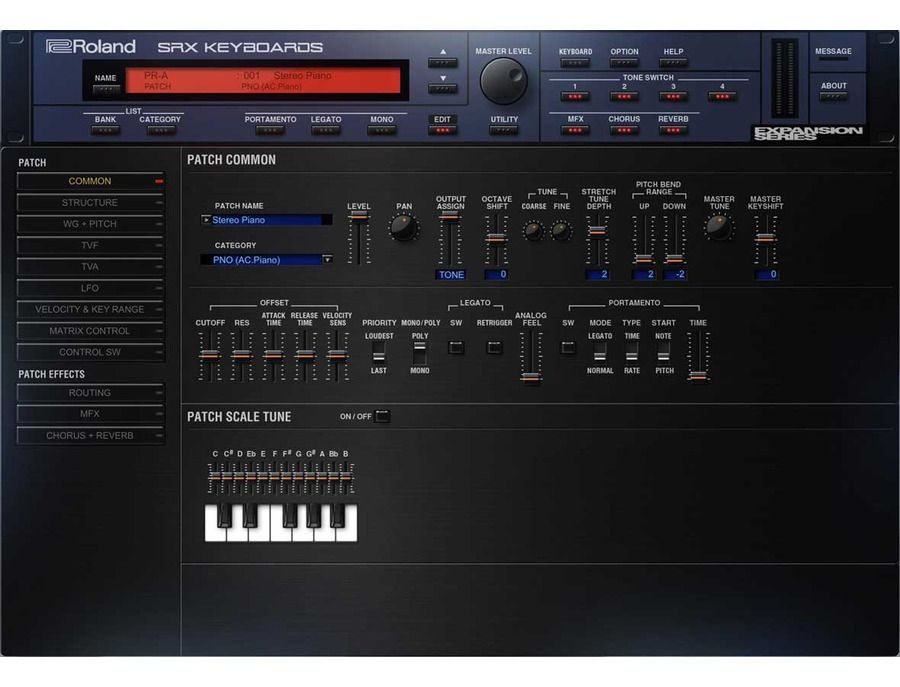Open the CATEGORY list

click(161, 130)
